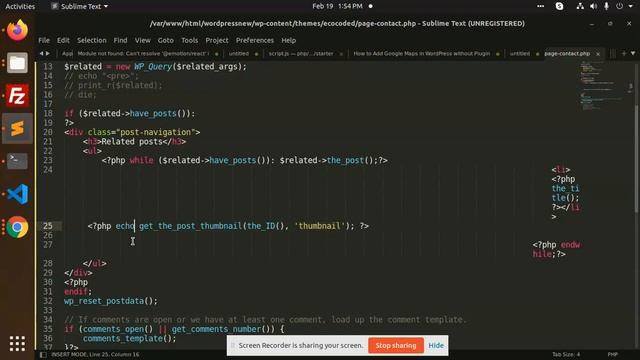Switch to How to Add Google Maps tab
Viewport: 640px width, 360px height.
[x=421, y=53]
